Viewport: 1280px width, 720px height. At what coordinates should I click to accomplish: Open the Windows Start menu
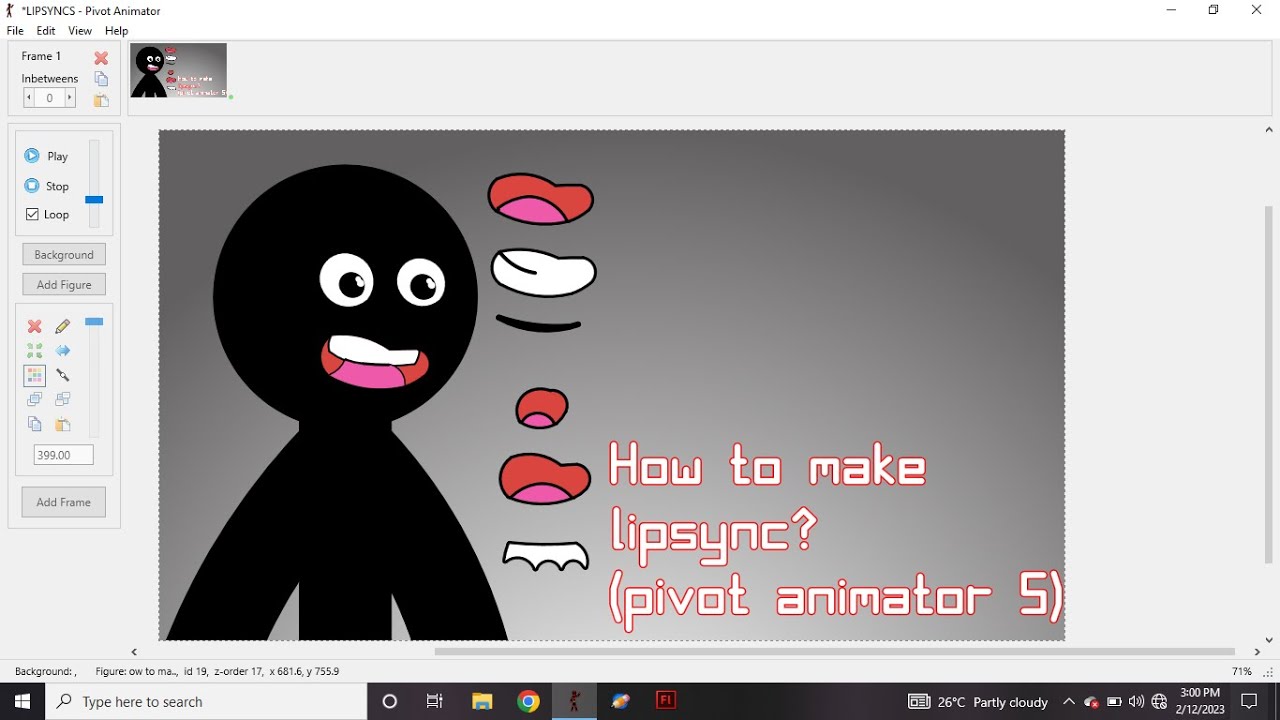pos(22,701)
